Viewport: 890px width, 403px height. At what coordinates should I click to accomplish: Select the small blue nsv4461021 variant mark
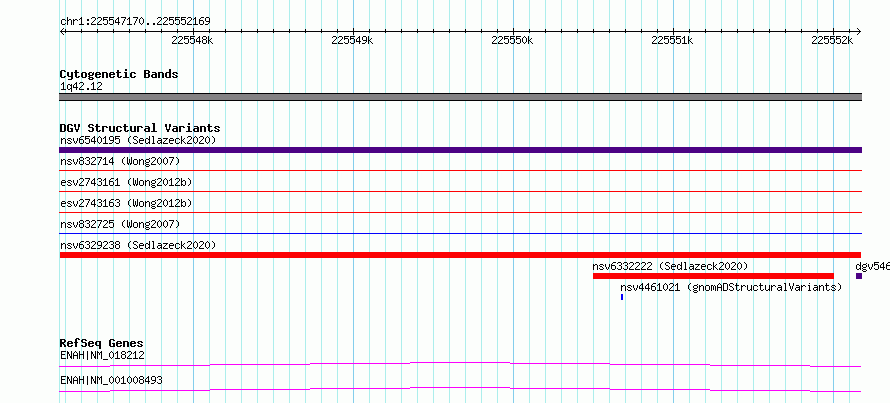point(622,297)
